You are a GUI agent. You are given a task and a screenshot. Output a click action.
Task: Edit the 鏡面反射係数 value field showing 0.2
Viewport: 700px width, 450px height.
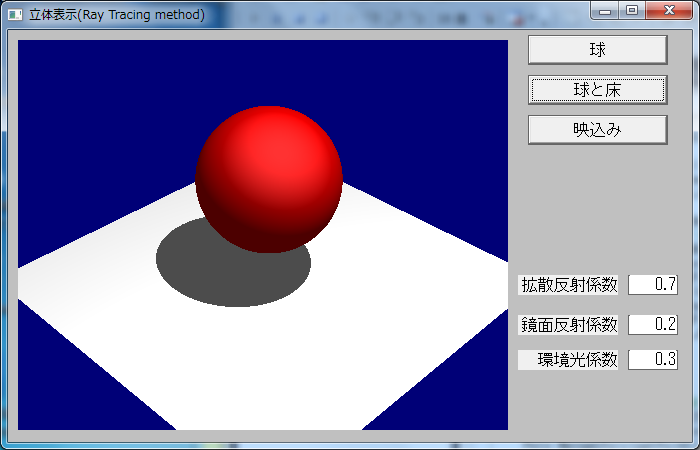[653, 324]
